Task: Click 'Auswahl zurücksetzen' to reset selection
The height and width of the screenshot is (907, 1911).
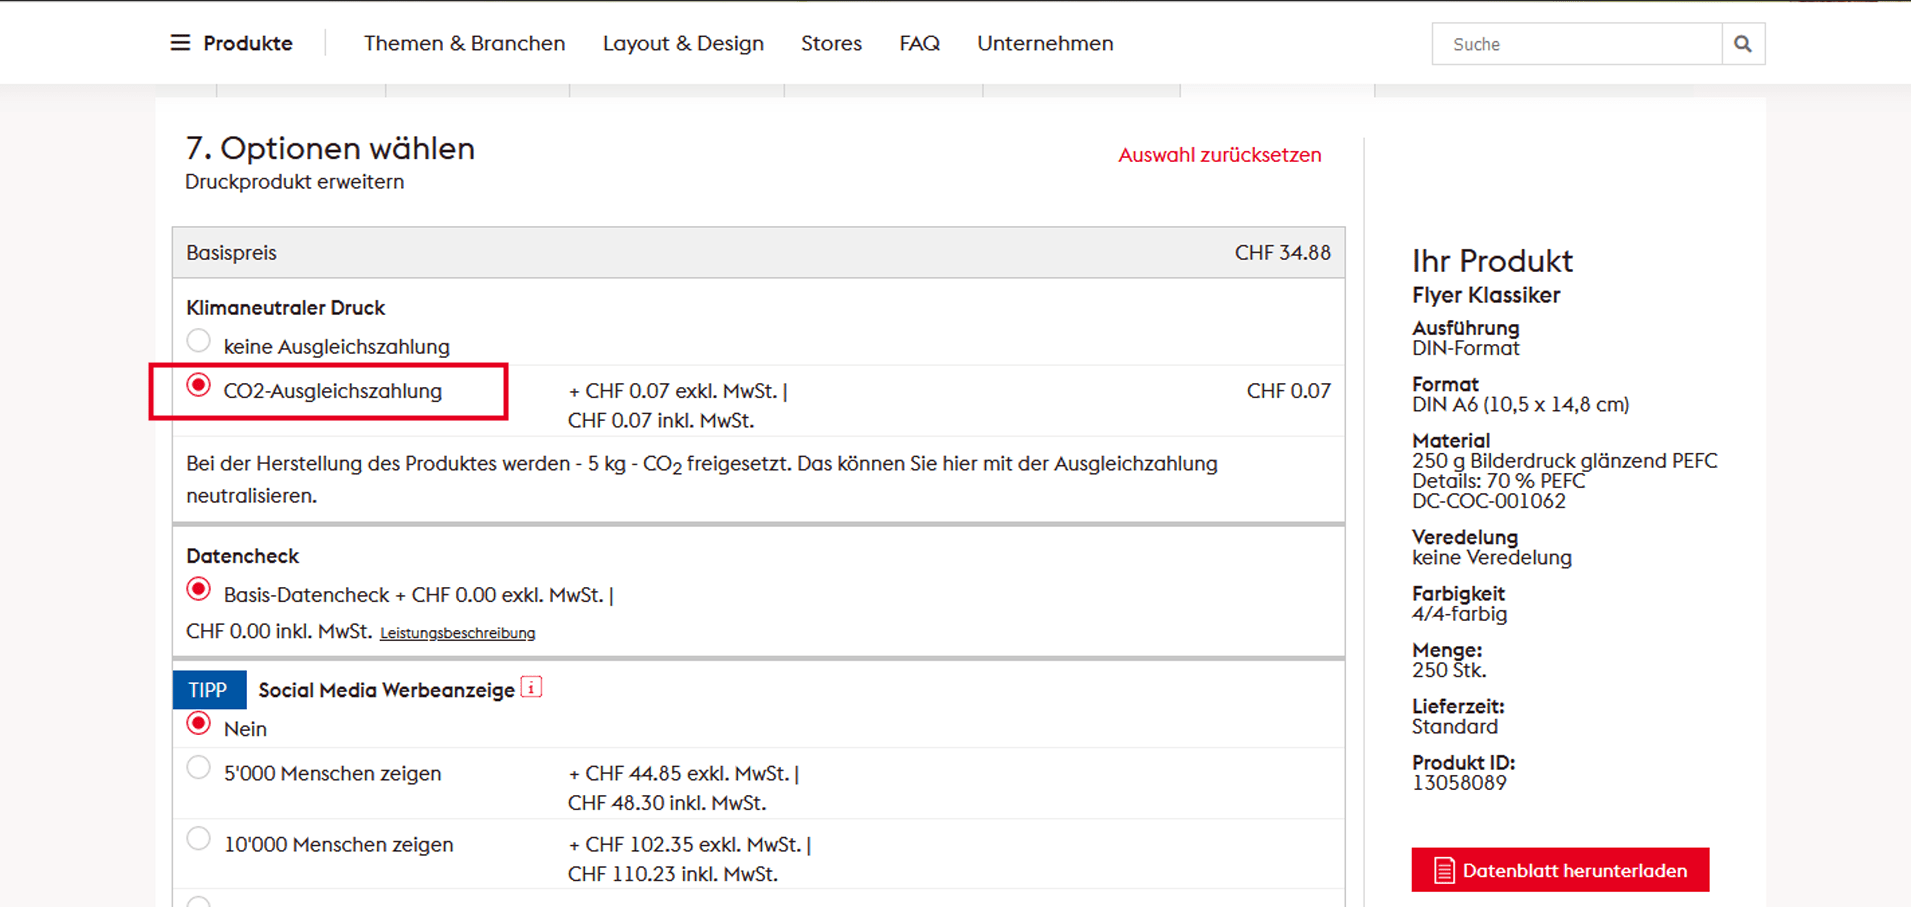Action: [1219, 155]
